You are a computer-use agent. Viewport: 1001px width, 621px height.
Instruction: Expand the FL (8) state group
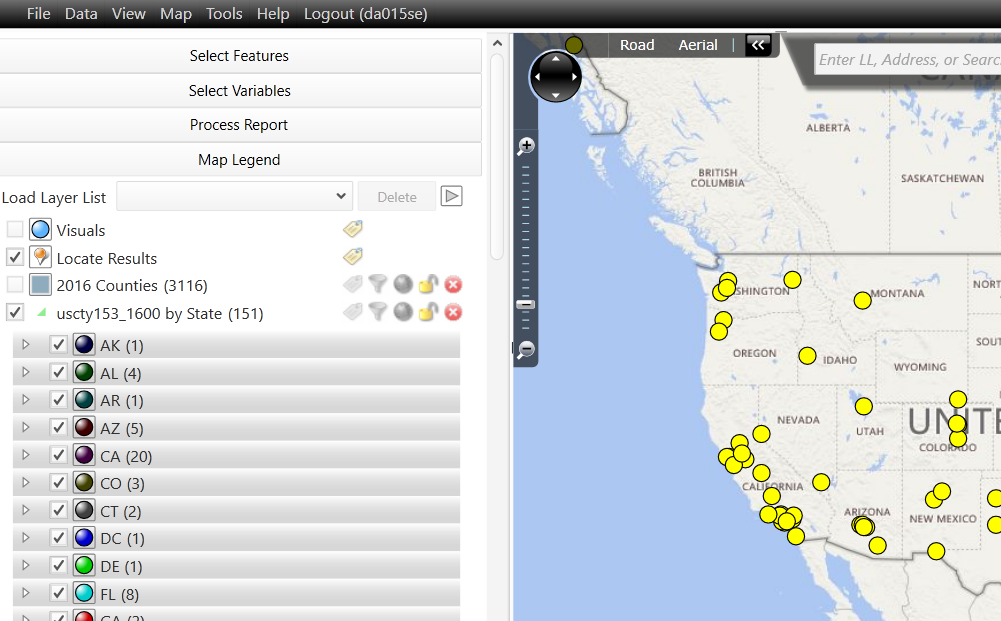(25, 592)
